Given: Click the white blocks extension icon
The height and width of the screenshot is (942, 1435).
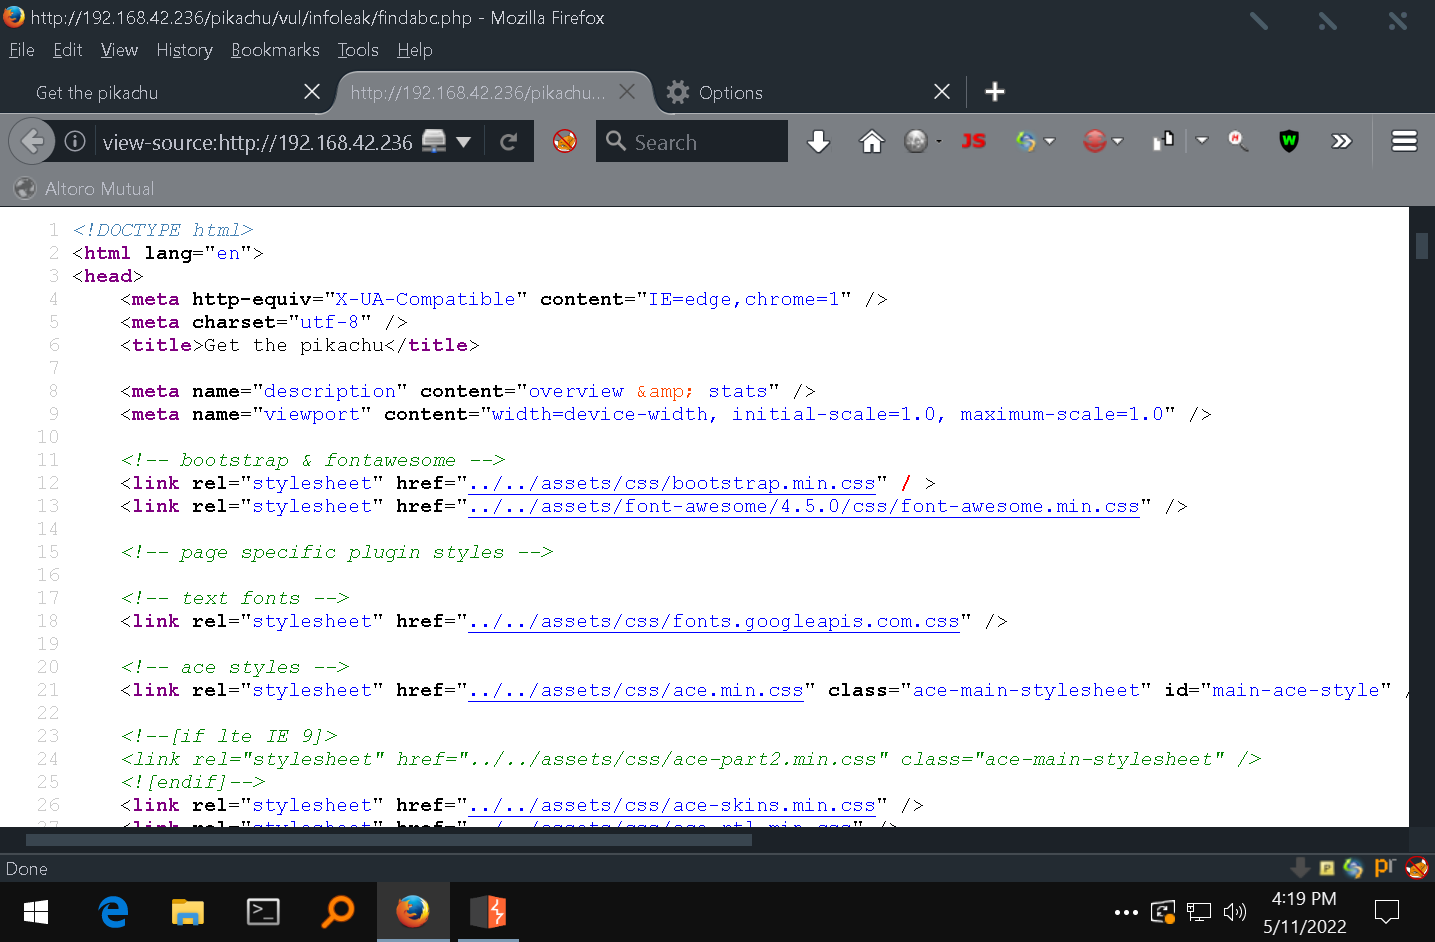Looking at the screenshot, I should pos(1163,142).
